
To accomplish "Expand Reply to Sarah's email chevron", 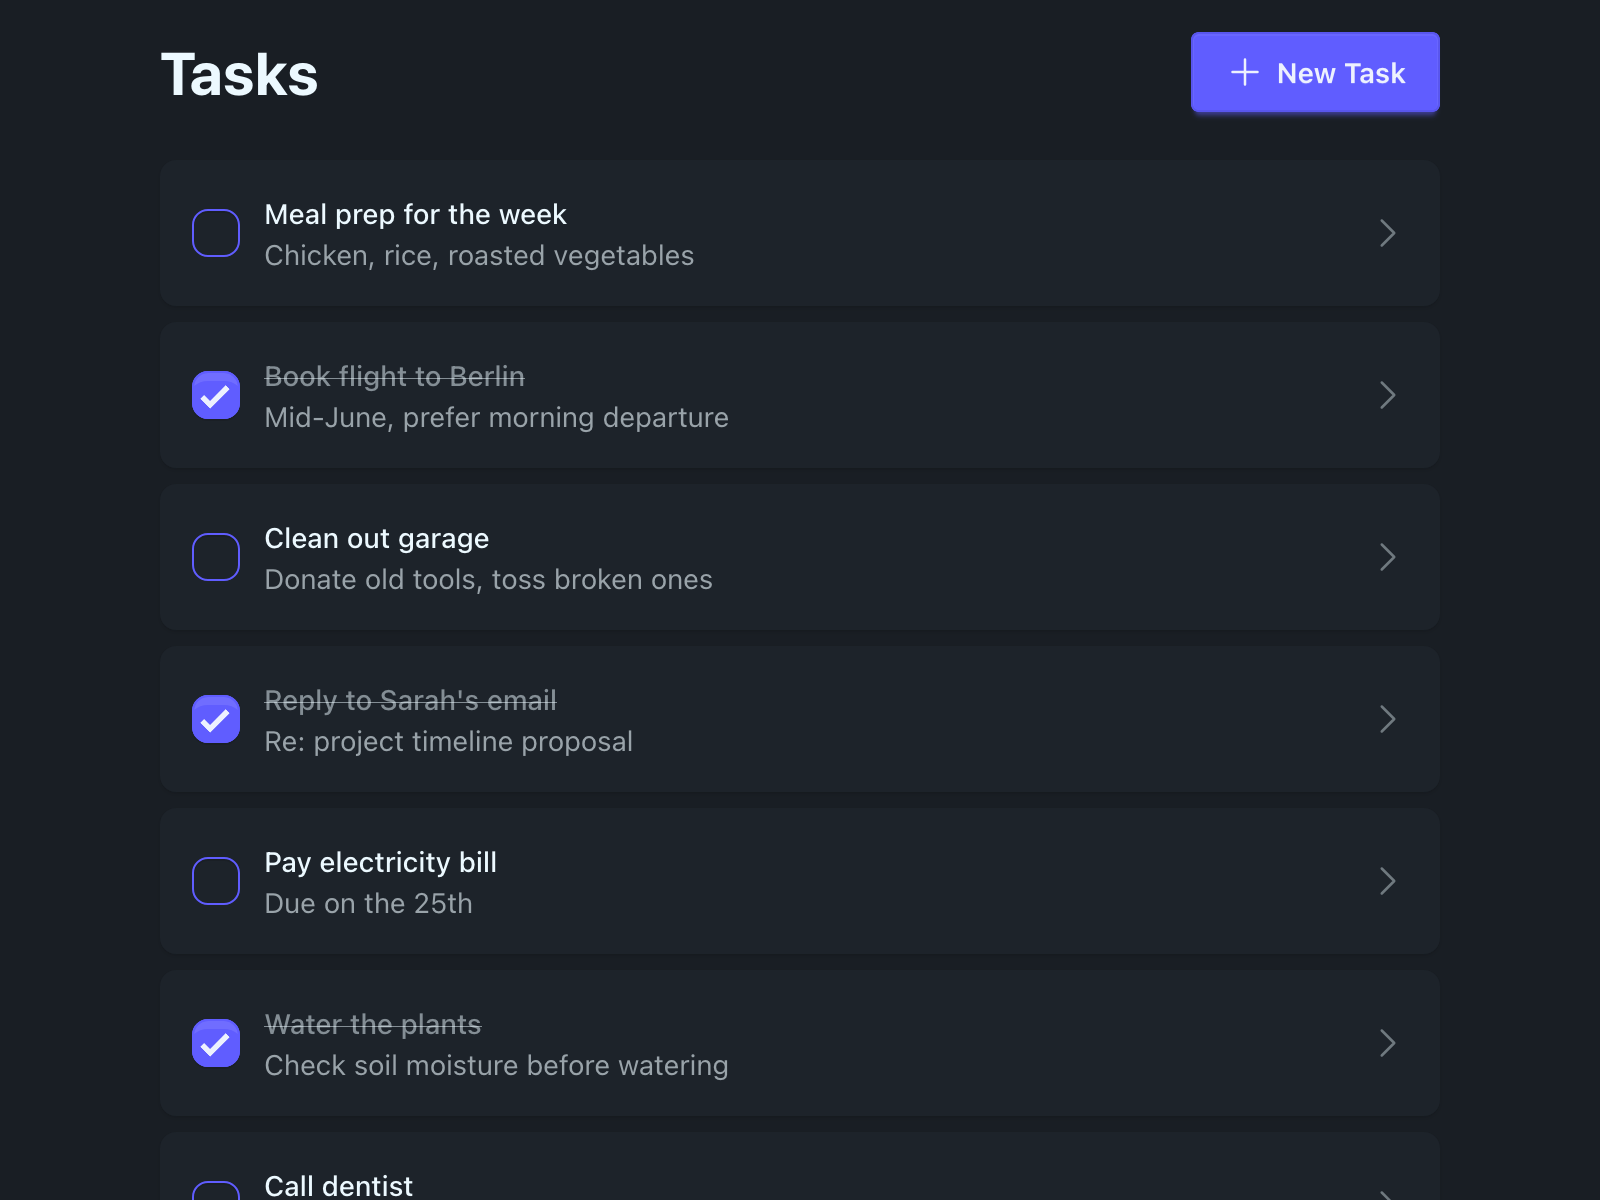I will [1387, 719].
